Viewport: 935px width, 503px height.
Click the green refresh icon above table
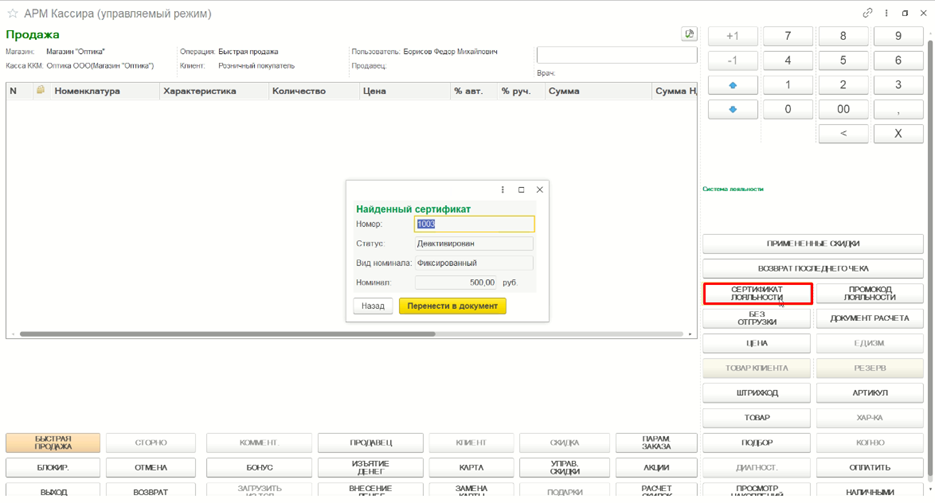pos(689,34)
